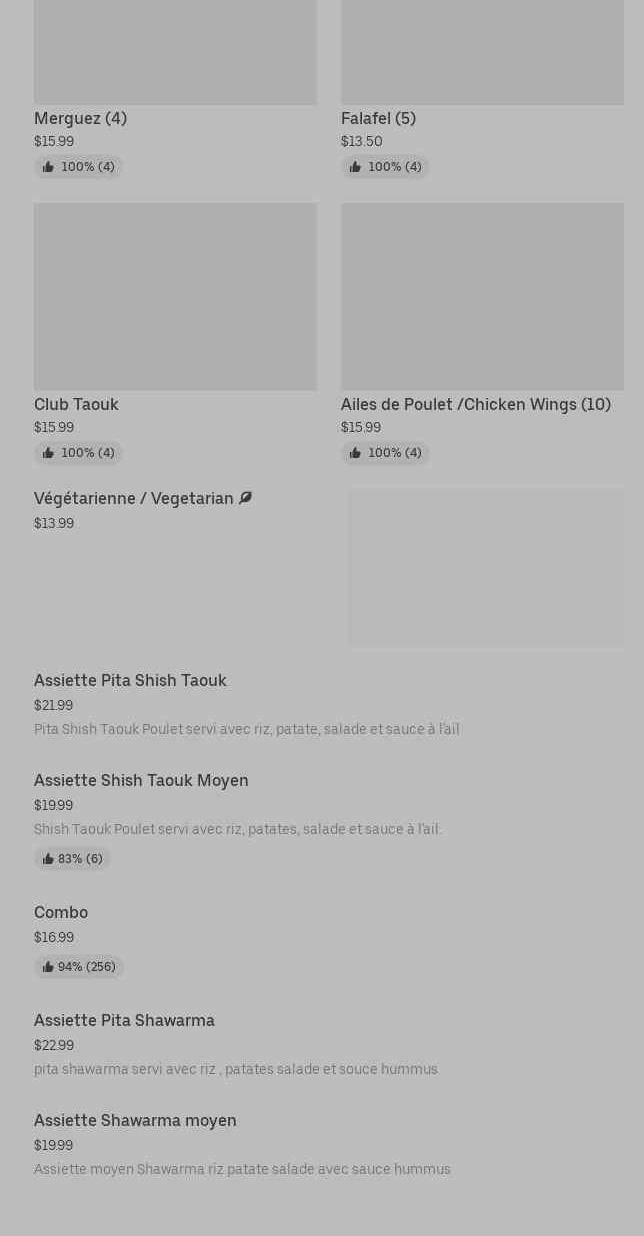The width and height of the screenshot is (644, 1236).
Task: Click thumbs-up icon under Assiette Shish Taouk Moyen
Action: (48, 859)
